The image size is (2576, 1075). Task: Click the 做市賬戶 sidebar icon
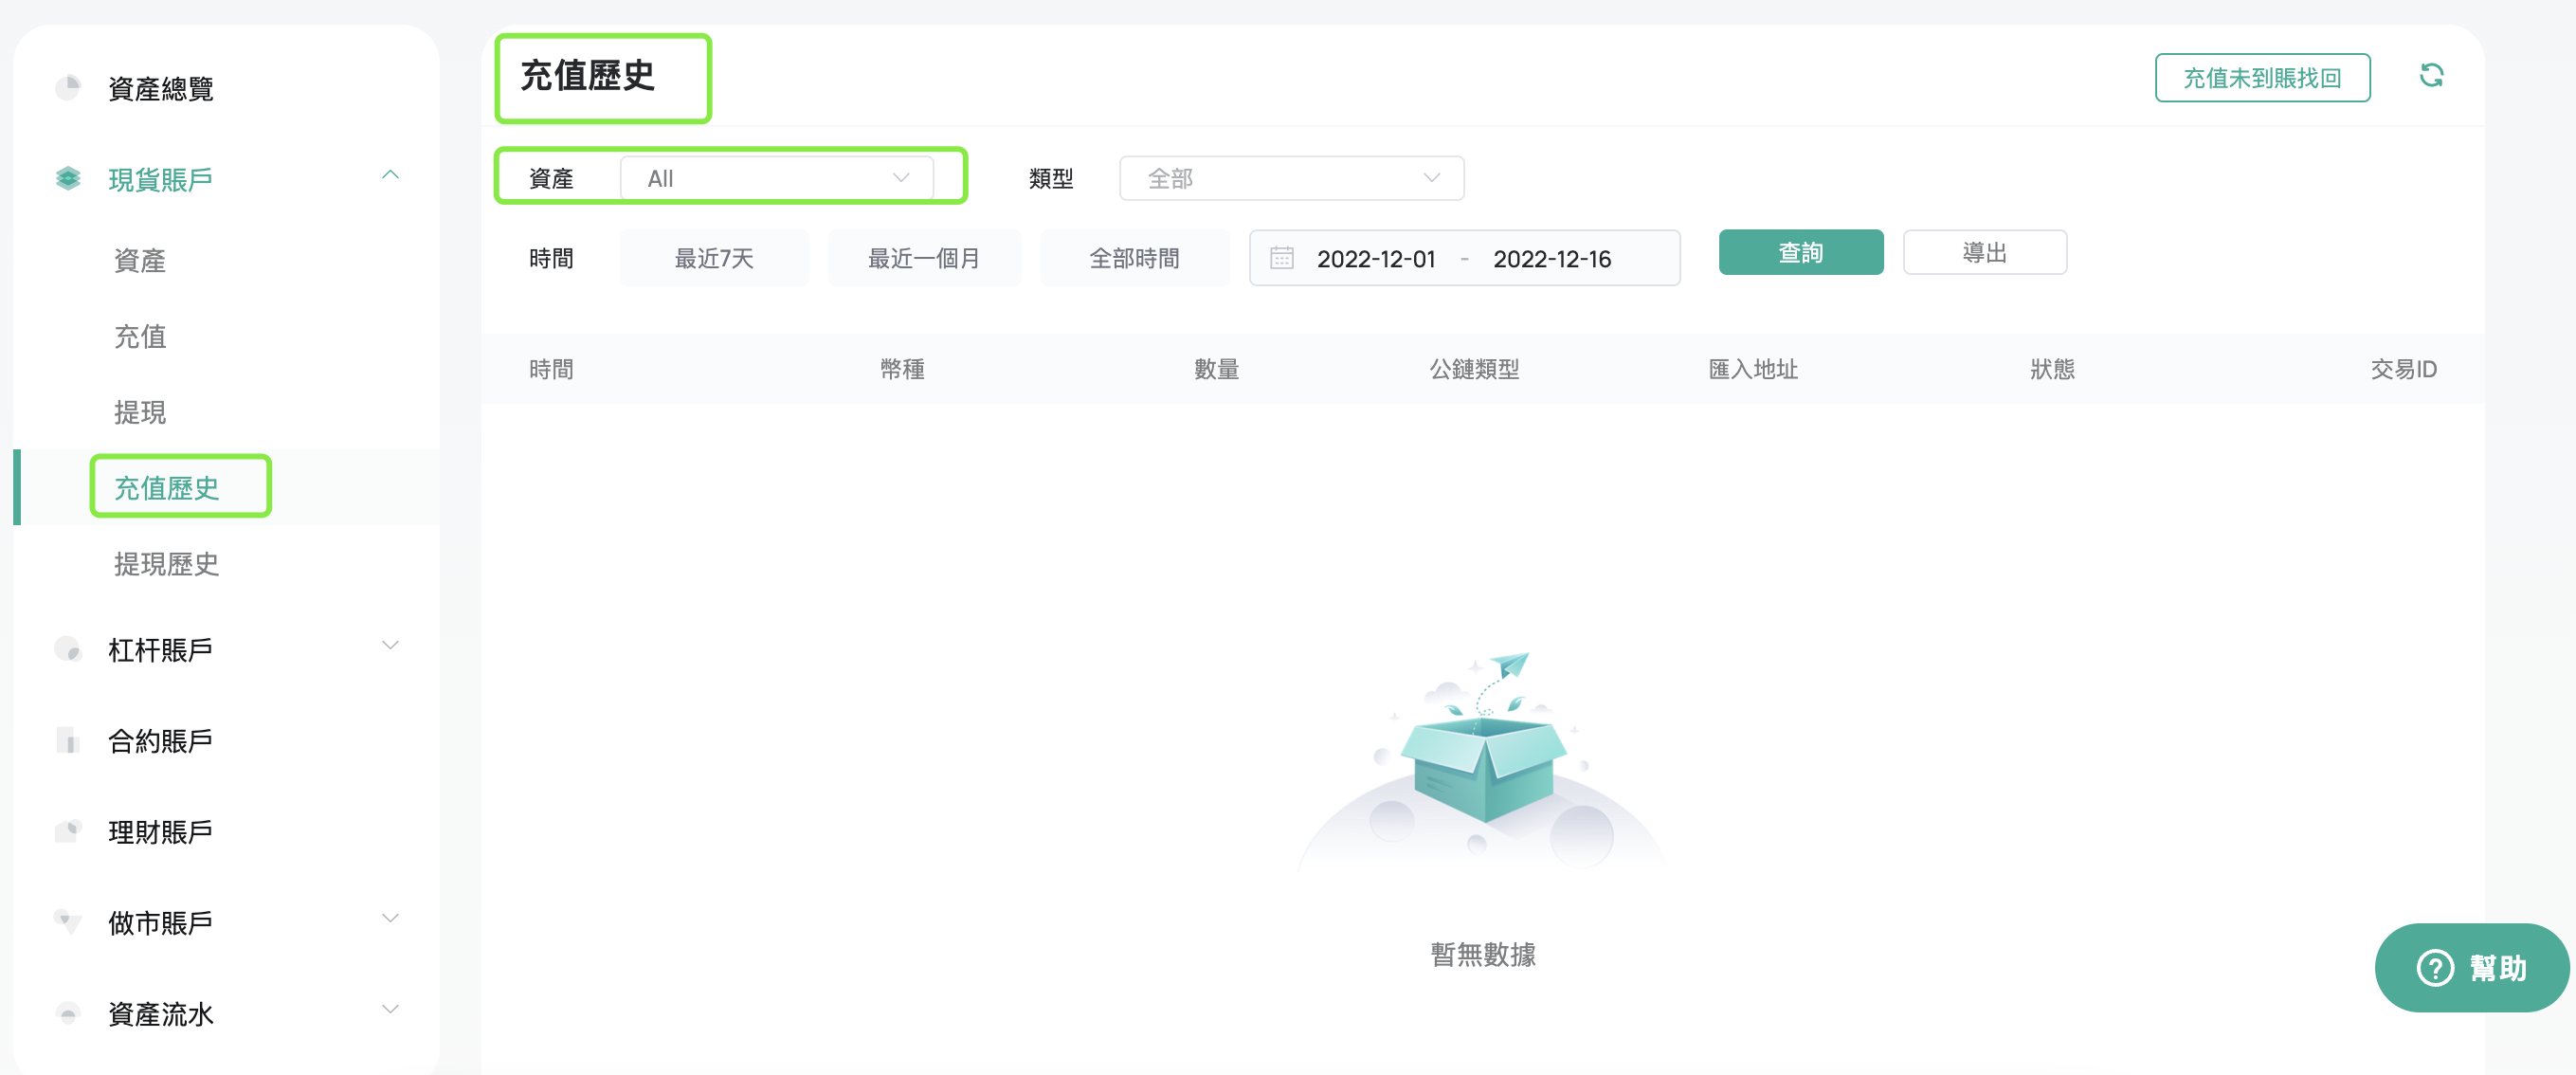click(68, 922)
